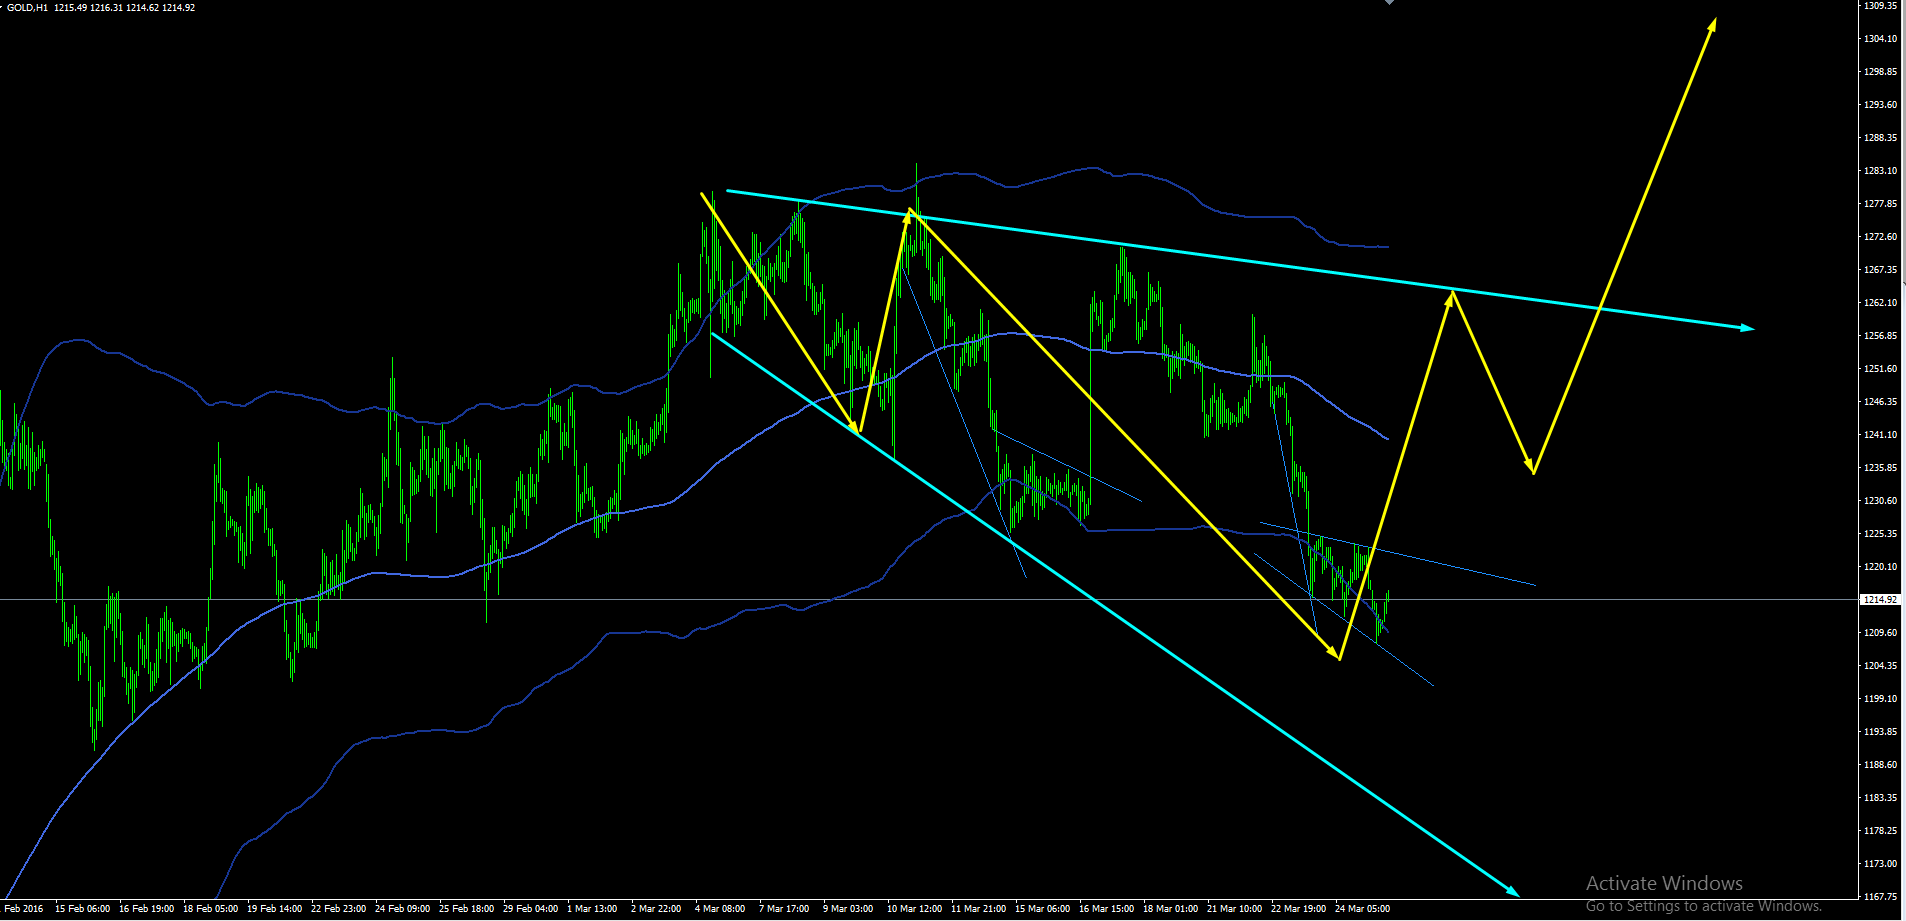Click the 16 Feb 19:00 time label
The width and height of the screenshot is (1906, 921).
(x=147, y=909)
